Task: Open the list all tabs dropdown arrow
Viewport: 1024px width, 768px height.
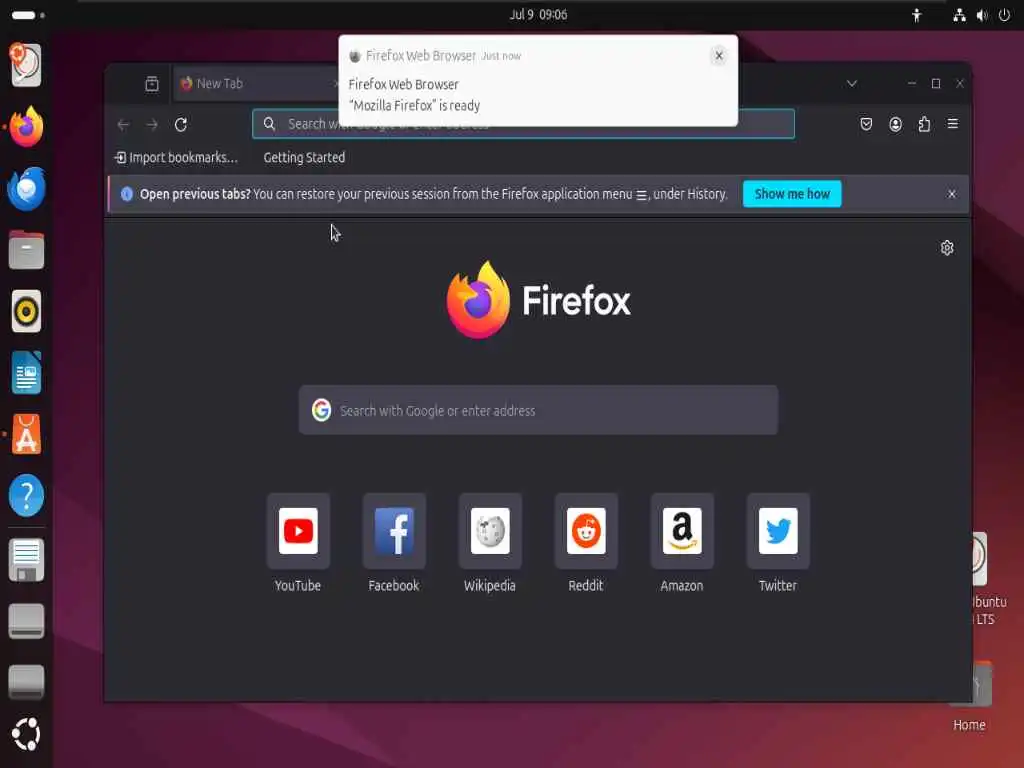Action: 852,84
